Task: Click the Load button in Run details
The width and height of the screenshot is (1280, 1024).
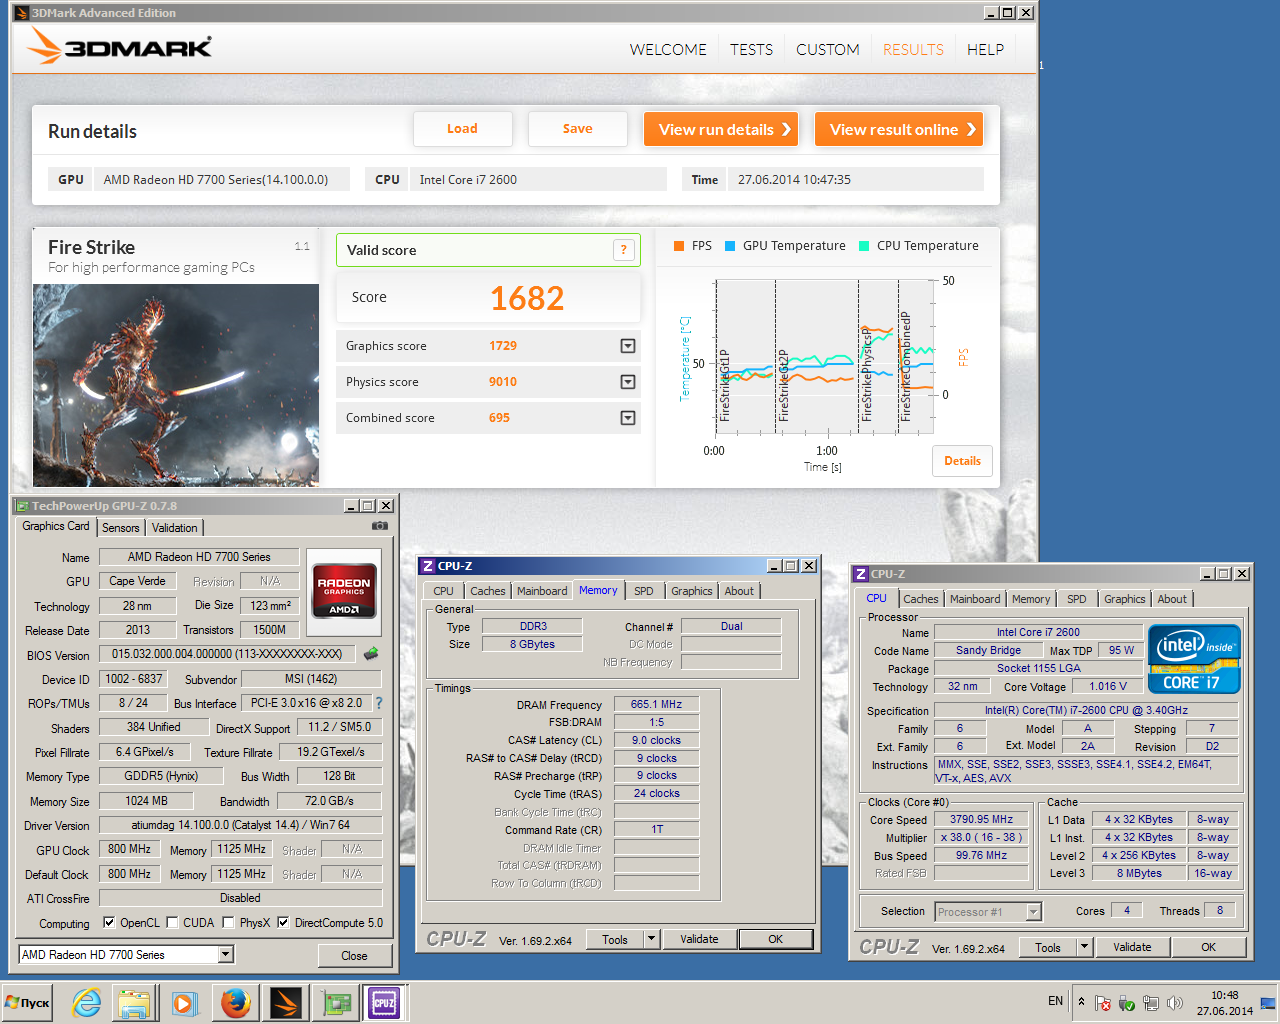Action: tap(462, 129)
